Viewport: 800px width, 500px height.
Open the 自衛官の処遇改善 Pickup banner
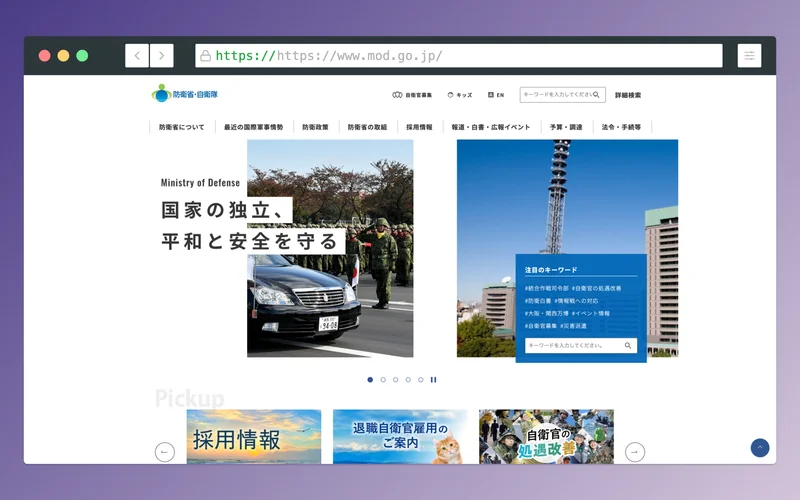point(546,437)
